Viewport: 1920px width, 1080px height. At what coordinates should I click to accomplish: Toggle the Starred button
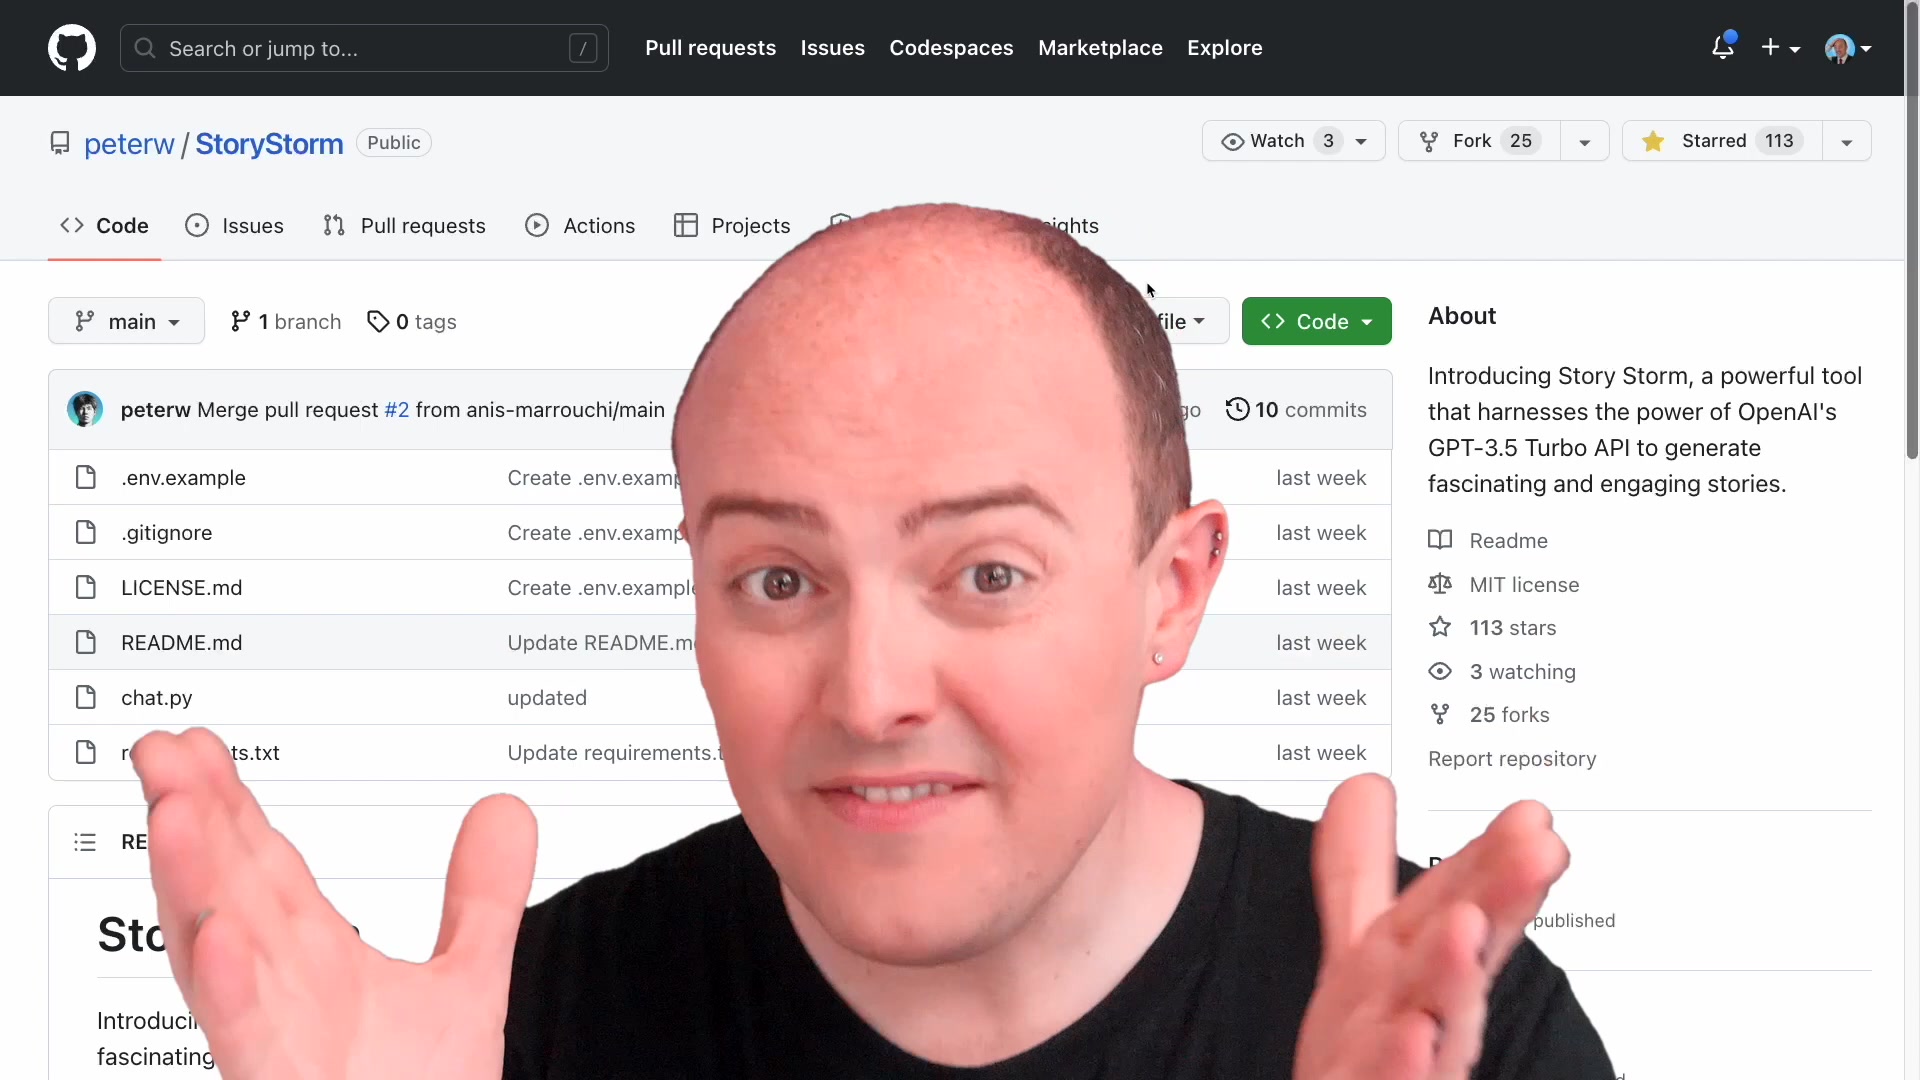pos(1722,141)
